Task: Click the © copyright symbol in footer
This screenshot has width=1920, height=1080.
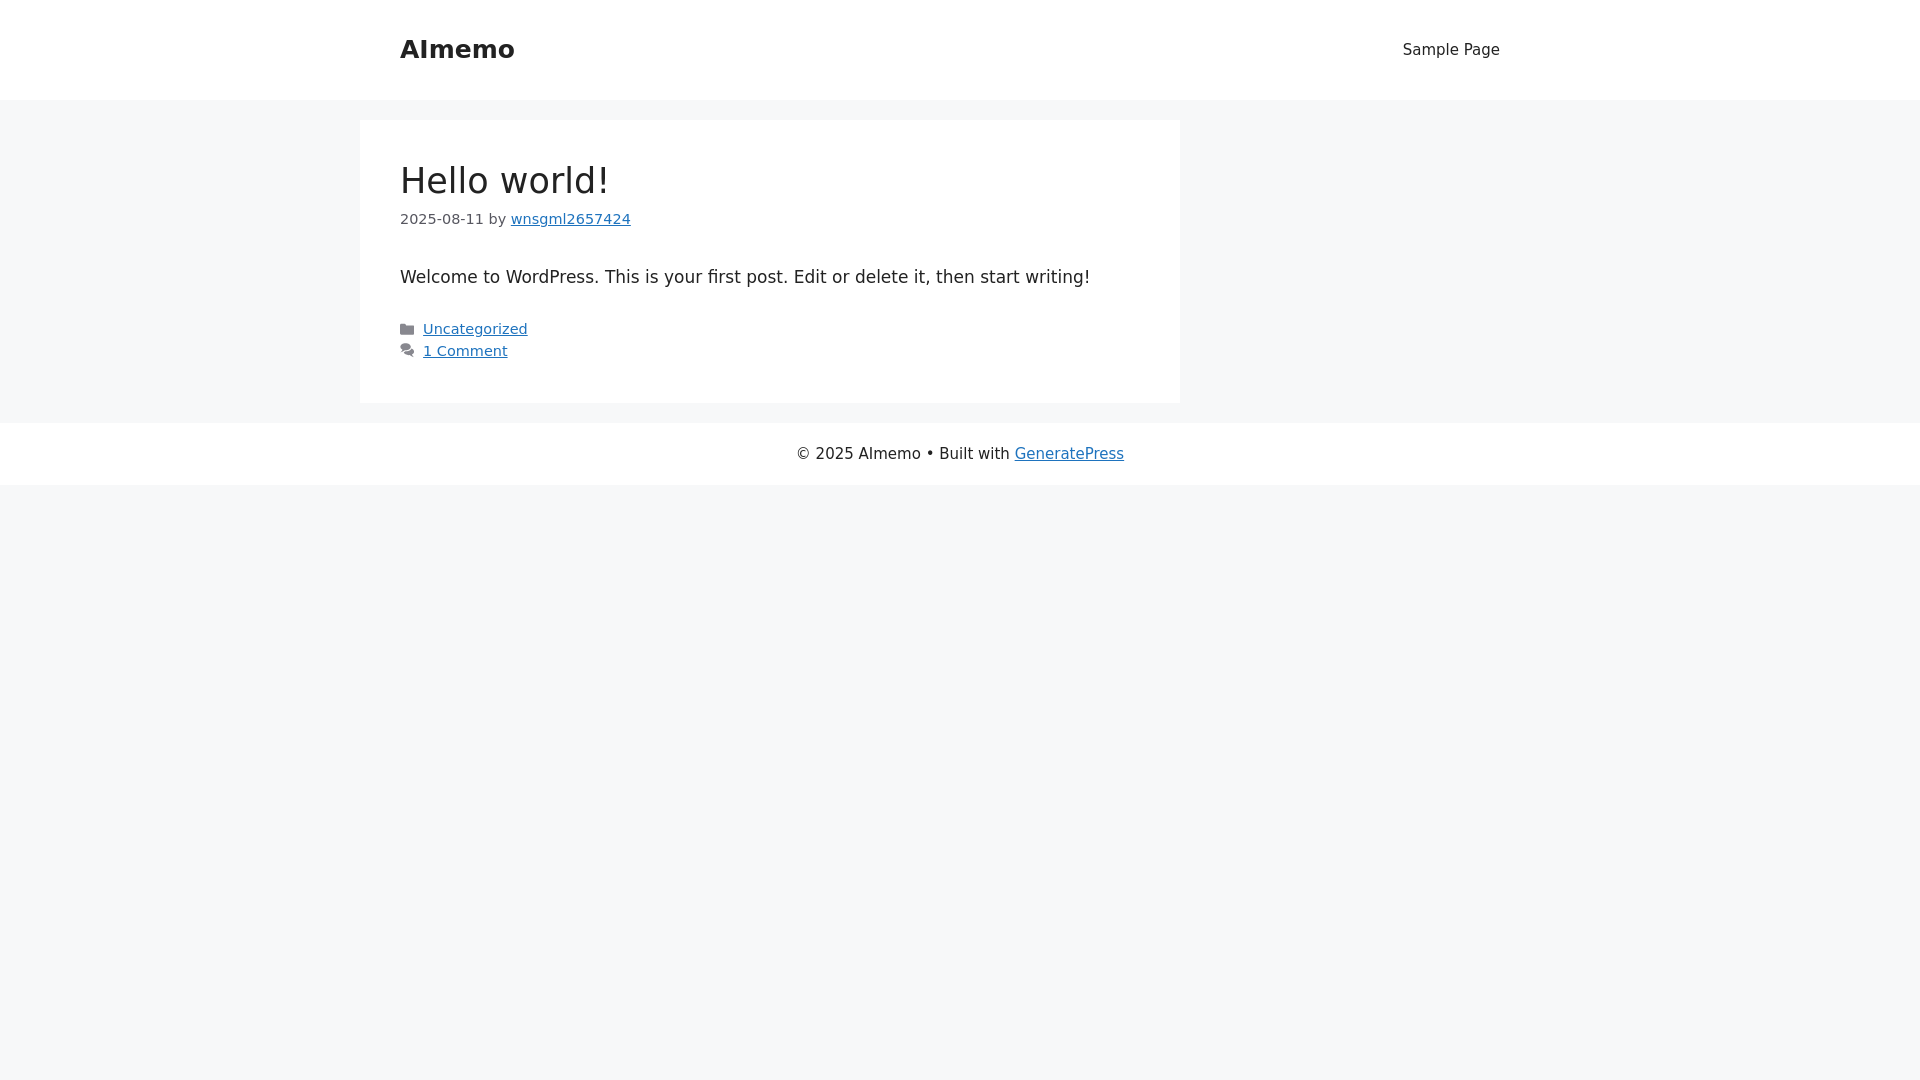Action: point(803,454)
